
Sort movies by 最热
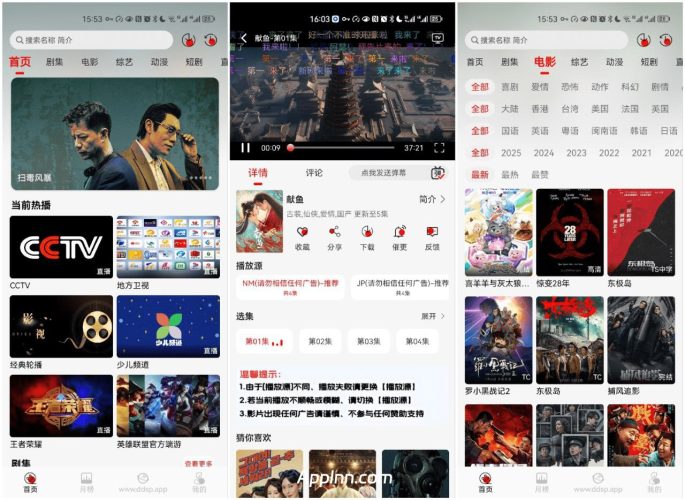click(509, 175)
